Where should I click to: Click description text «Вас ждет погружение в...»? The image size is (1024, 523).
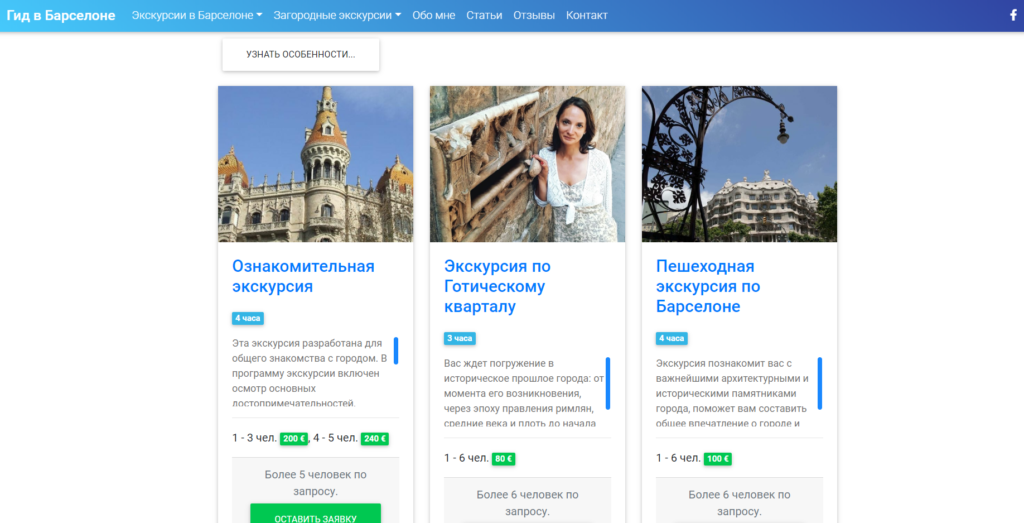(524, 394)
